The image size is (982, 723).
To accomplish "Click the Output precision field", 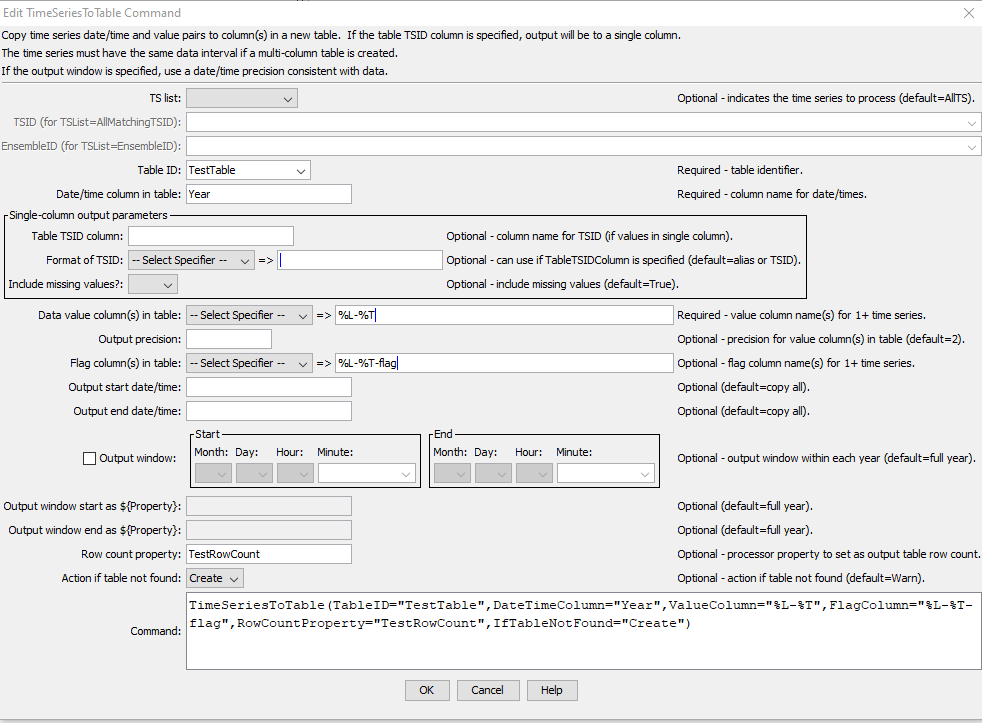I will pyautogui.click(x=229, y=340).
